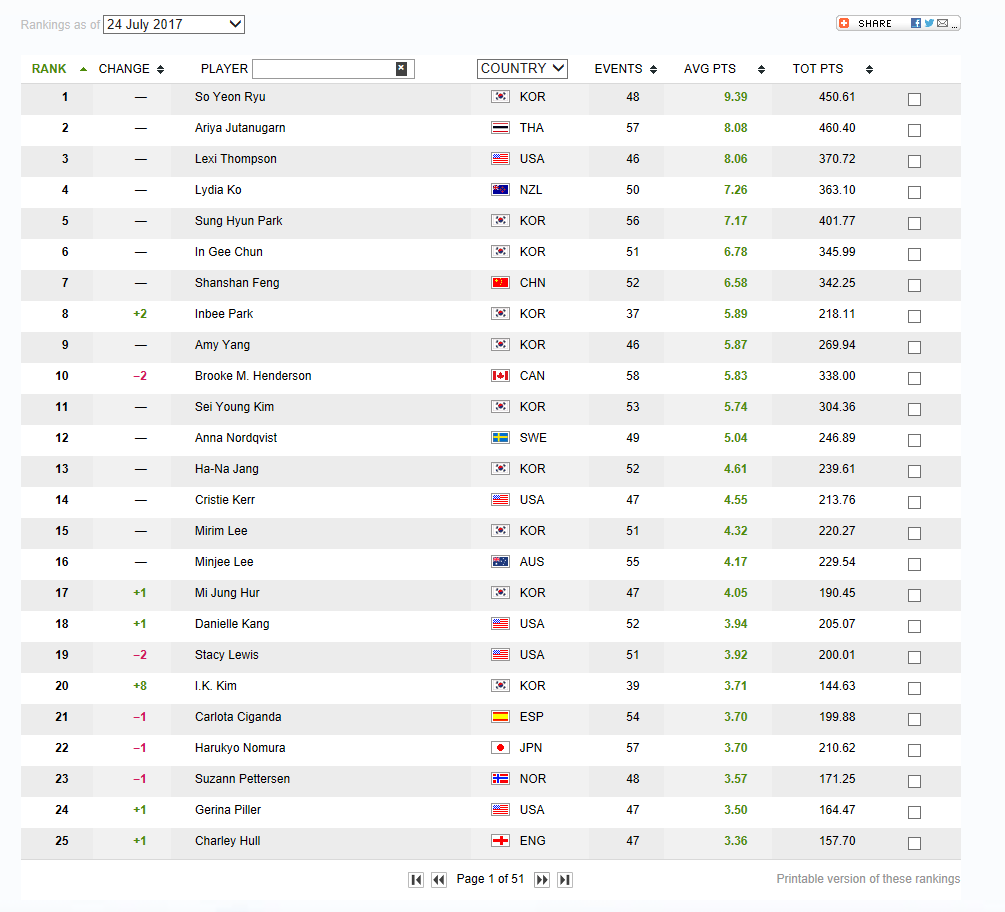Open the Country filter dropdown
1005x912 pixels.
522,69
